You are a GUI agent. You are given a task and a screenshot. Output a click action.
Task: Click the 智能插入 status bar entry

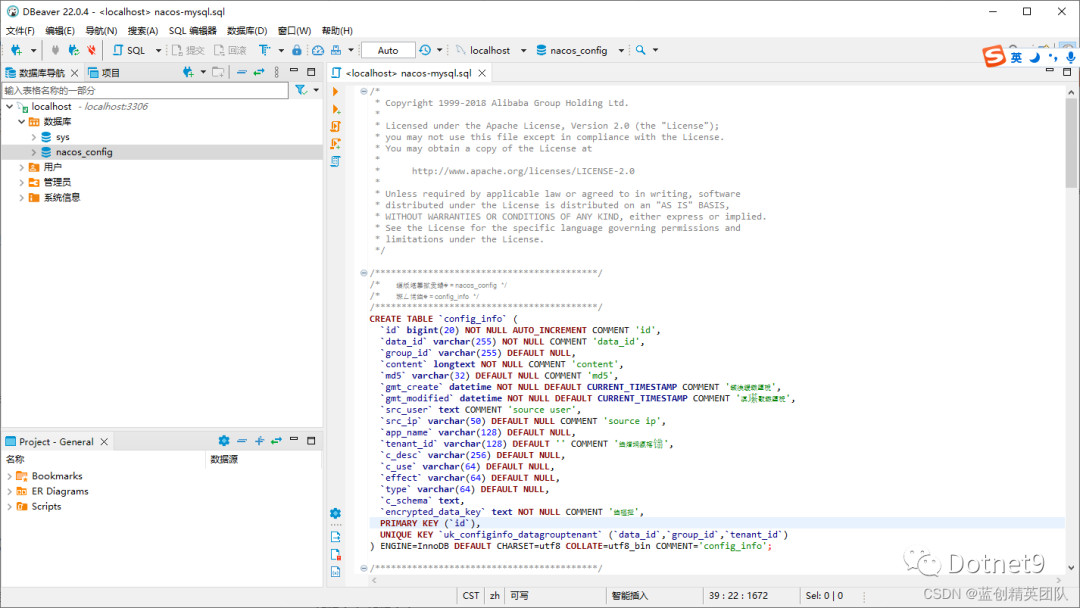point(630,596)
